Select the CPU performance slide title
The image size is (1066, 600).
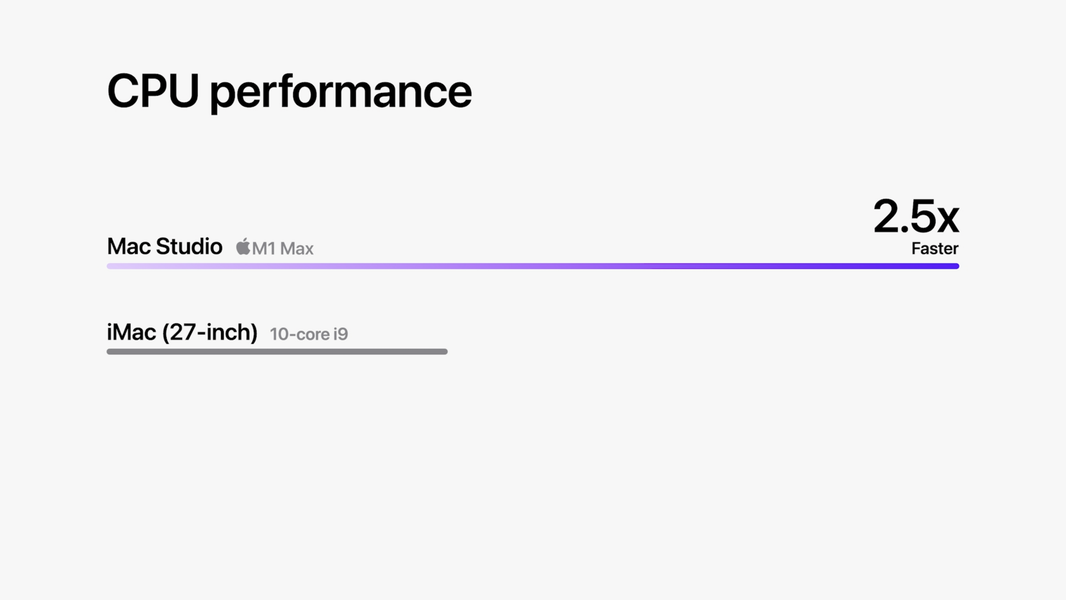coord(289,91)
